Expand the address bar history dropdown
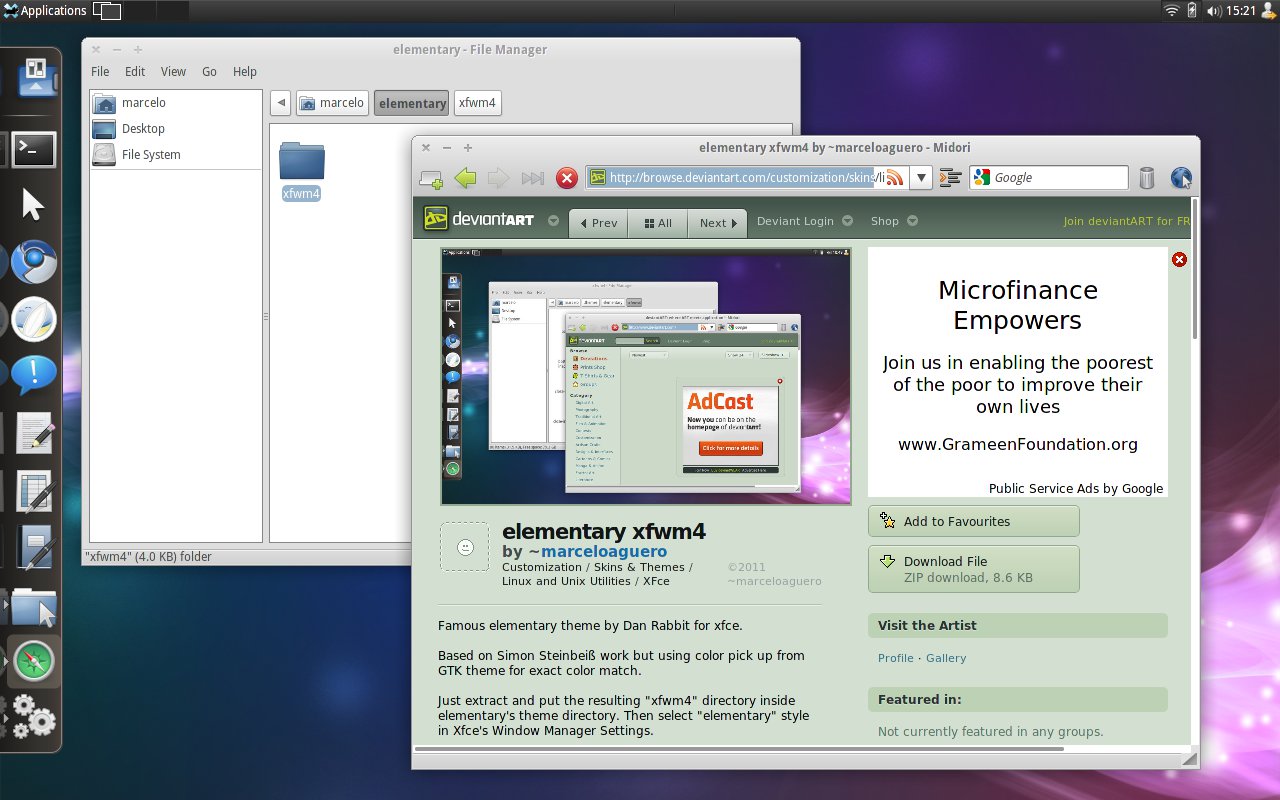The height and width of the screenshot is (800, 1280). click(x=922, y=178)
